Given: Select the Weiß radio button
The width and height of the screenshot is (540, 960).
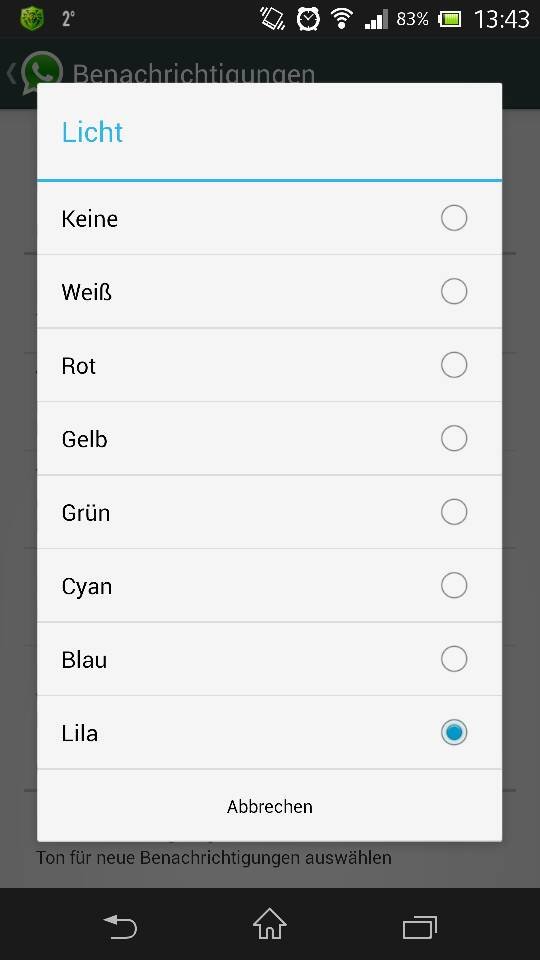Looking at the screenshot, I should [454, 291].
